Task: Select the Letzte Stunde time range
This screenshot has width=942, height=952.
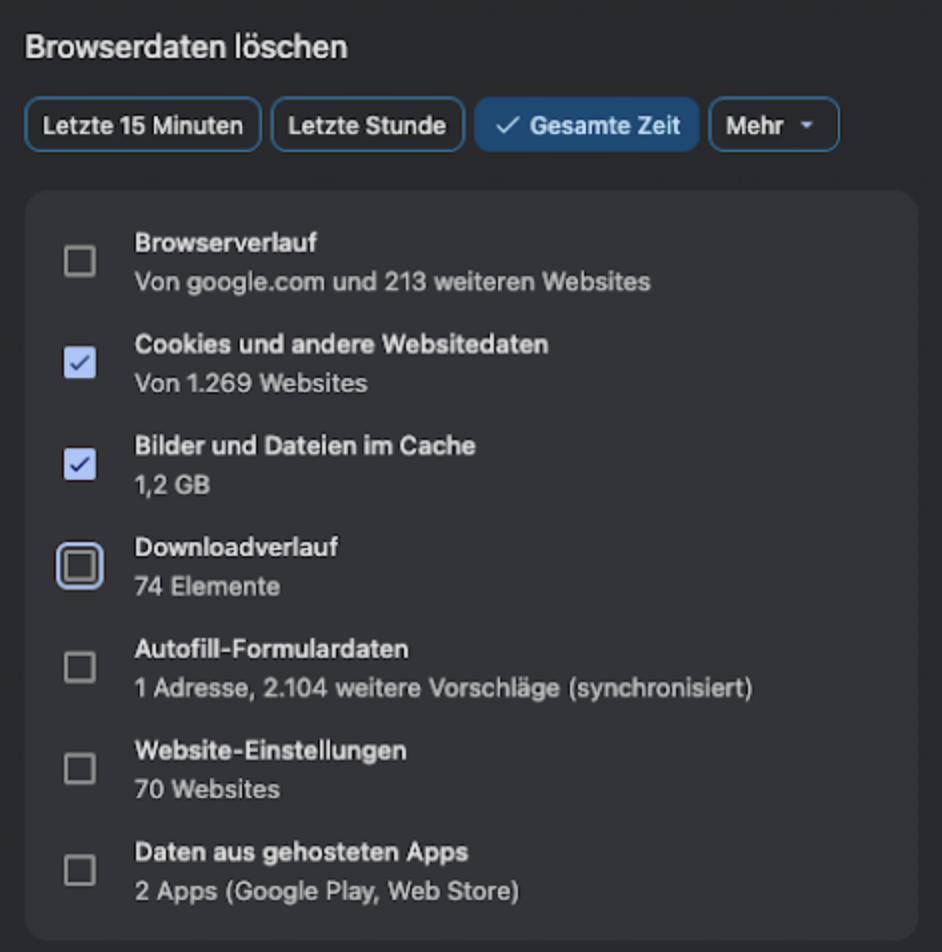Action: click(367, 125)
